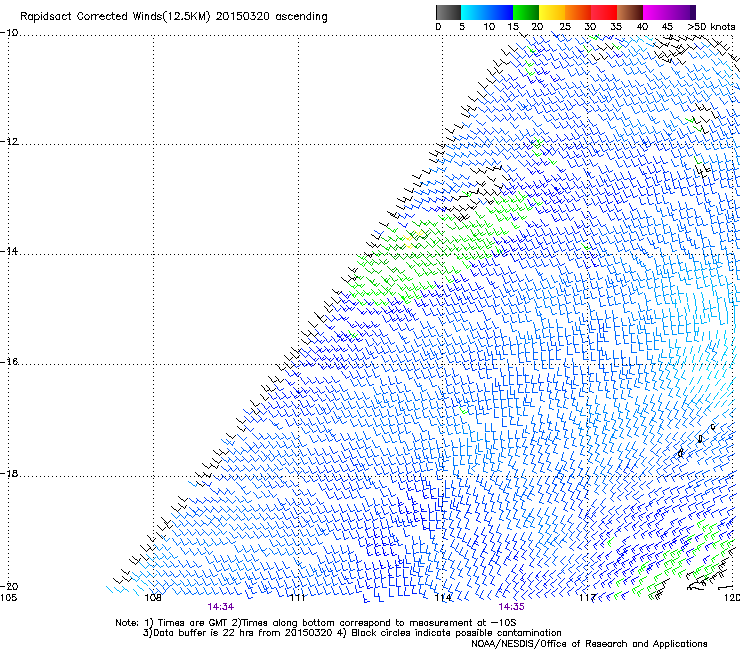Click the green 15-20 knots legend swatch
Screen dimensions: 740x650
pyautogui.click(x=526, y=12)
